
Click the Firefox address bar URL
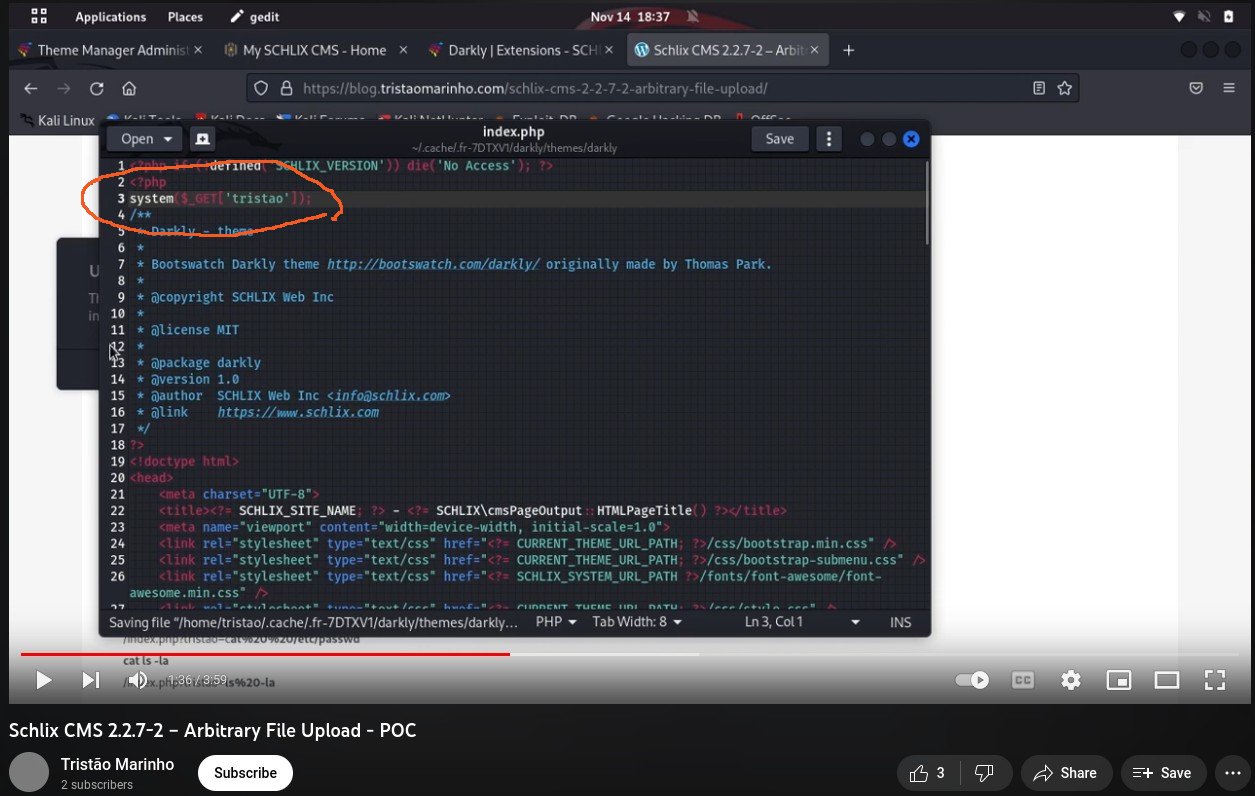tap(535, 88)
